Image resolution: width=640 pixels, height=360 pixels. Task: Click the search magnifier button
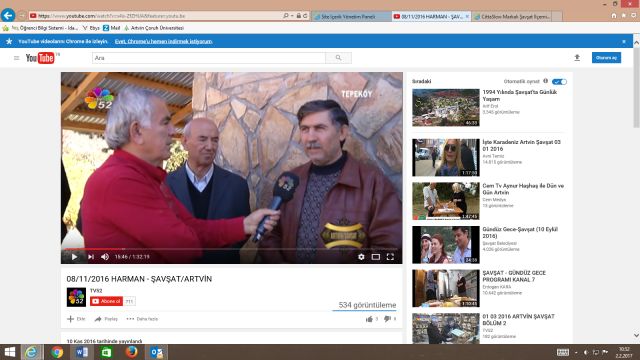click(338, 58)
